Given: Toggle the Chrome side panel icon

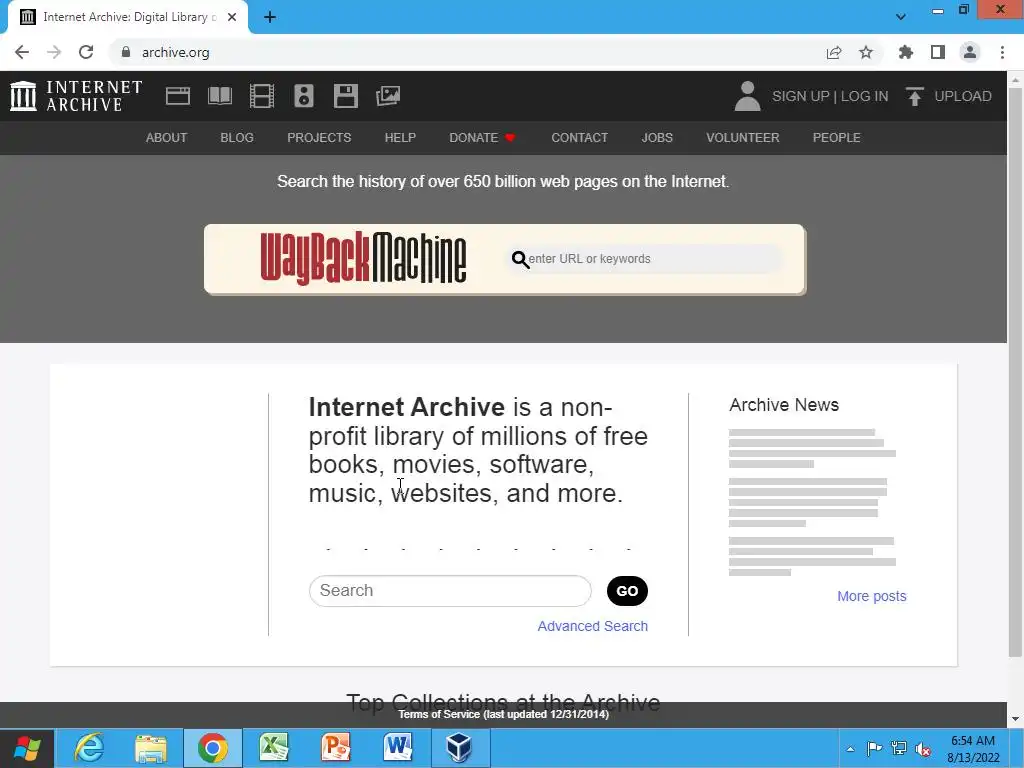Looking at the screenshot, I should (x=938, y=52).
